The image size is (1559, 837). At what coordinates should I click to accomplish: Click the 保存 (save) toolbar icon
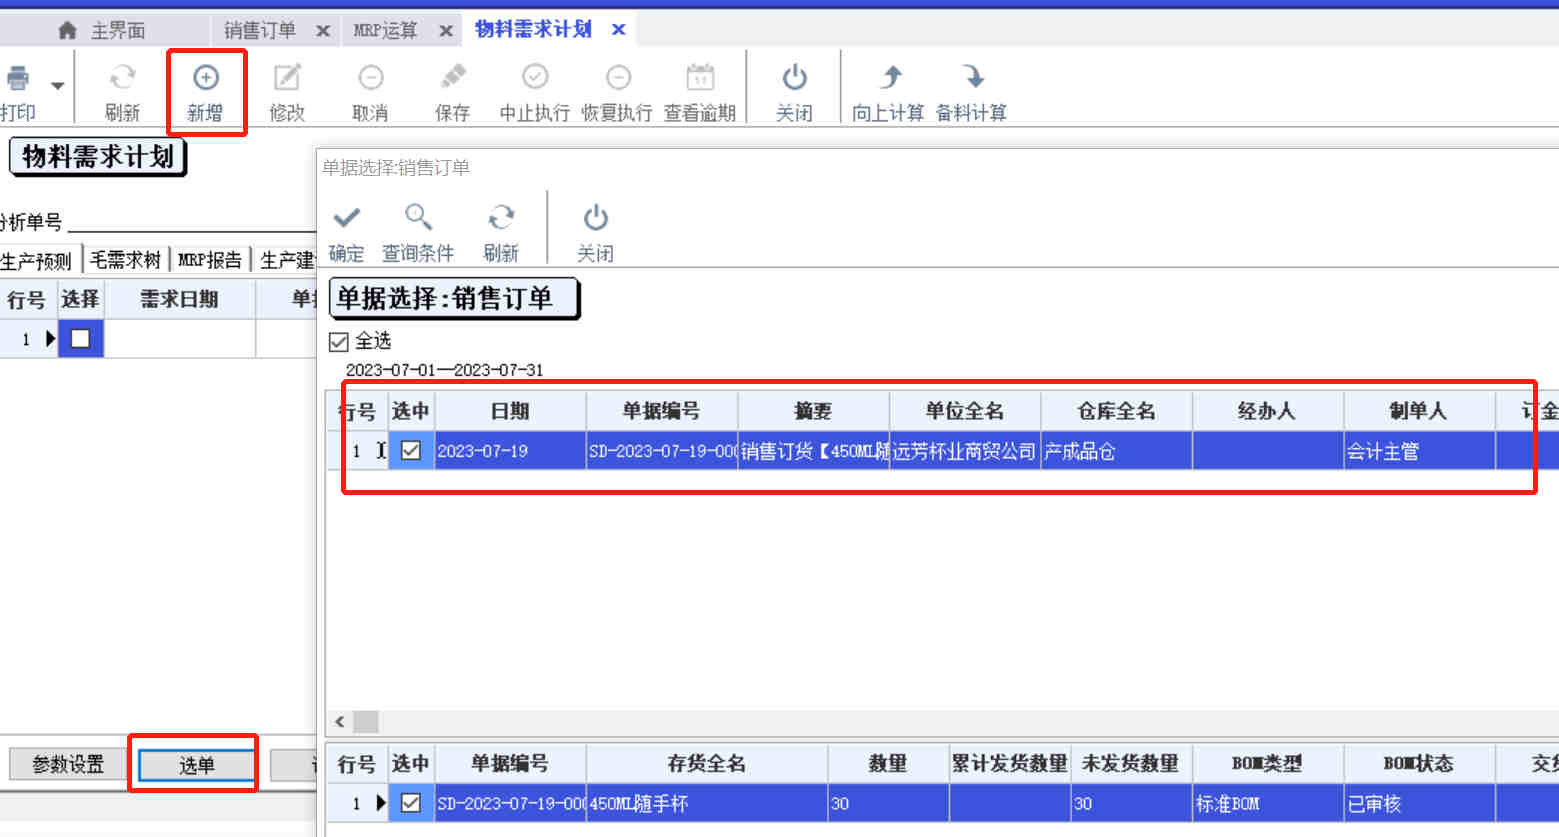(x=452, y=78)
